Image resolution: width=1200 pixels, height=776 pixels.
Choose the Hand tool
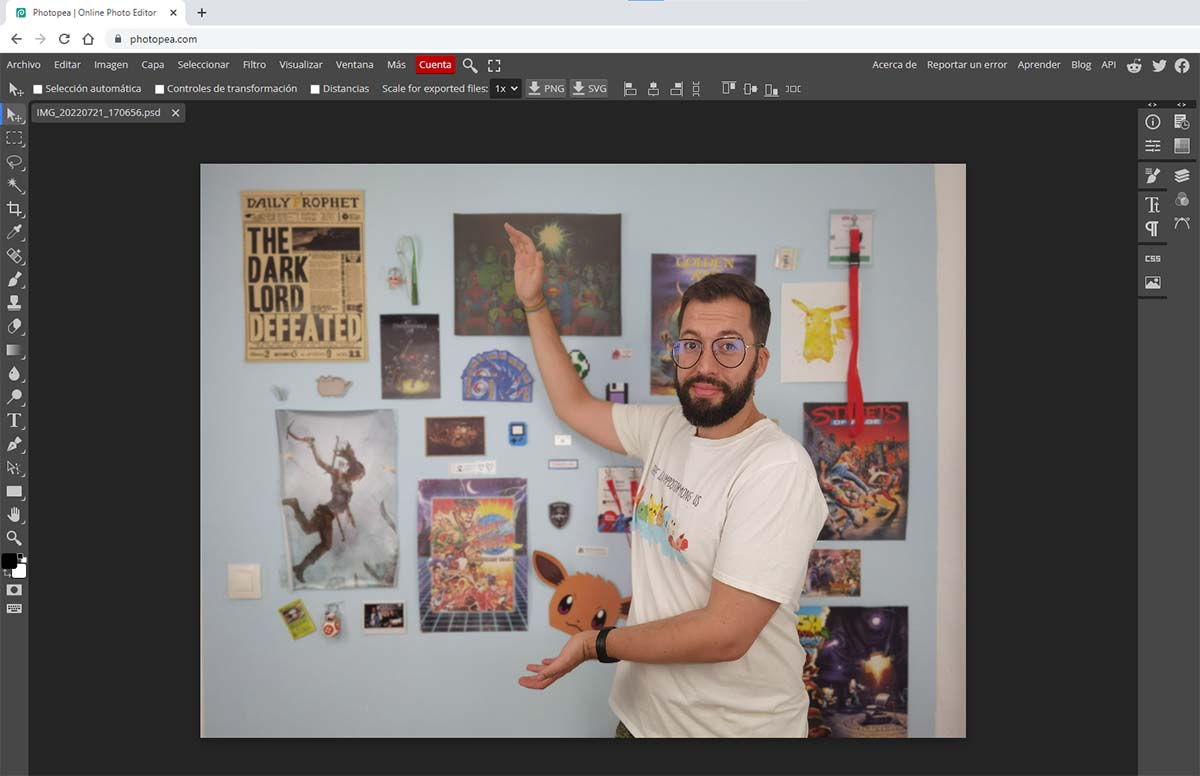point(15,514)
